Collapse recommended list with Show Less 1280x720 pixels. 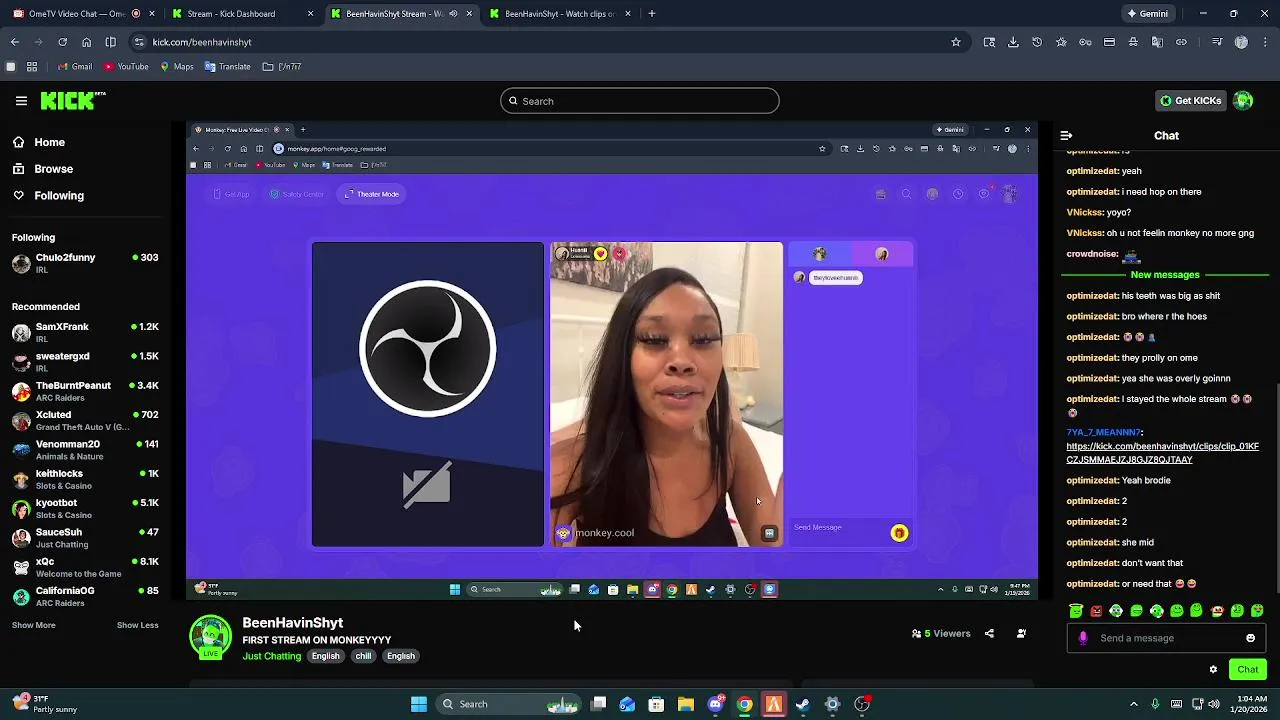[137, 625]
